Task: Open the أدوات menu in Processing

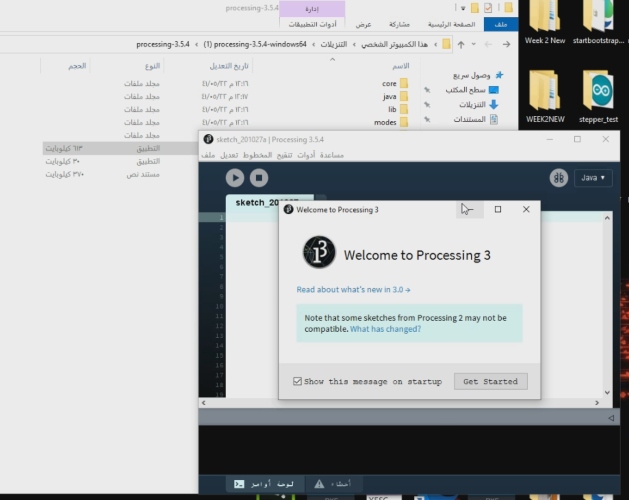Action: [x=306, y=155]
